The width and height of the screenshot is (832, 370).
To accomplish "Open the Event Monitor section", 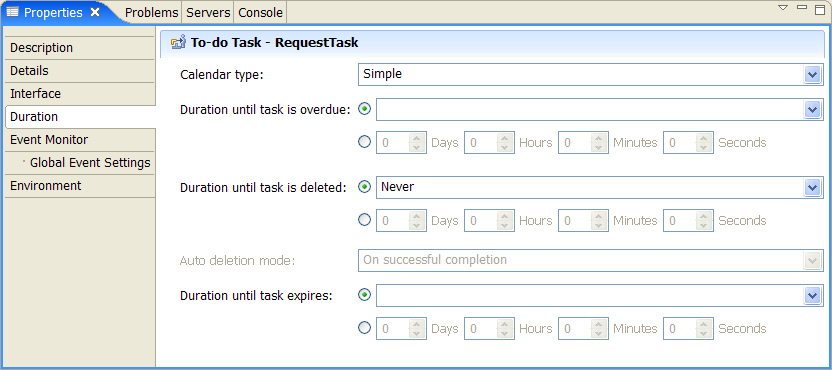I will 80,140.
